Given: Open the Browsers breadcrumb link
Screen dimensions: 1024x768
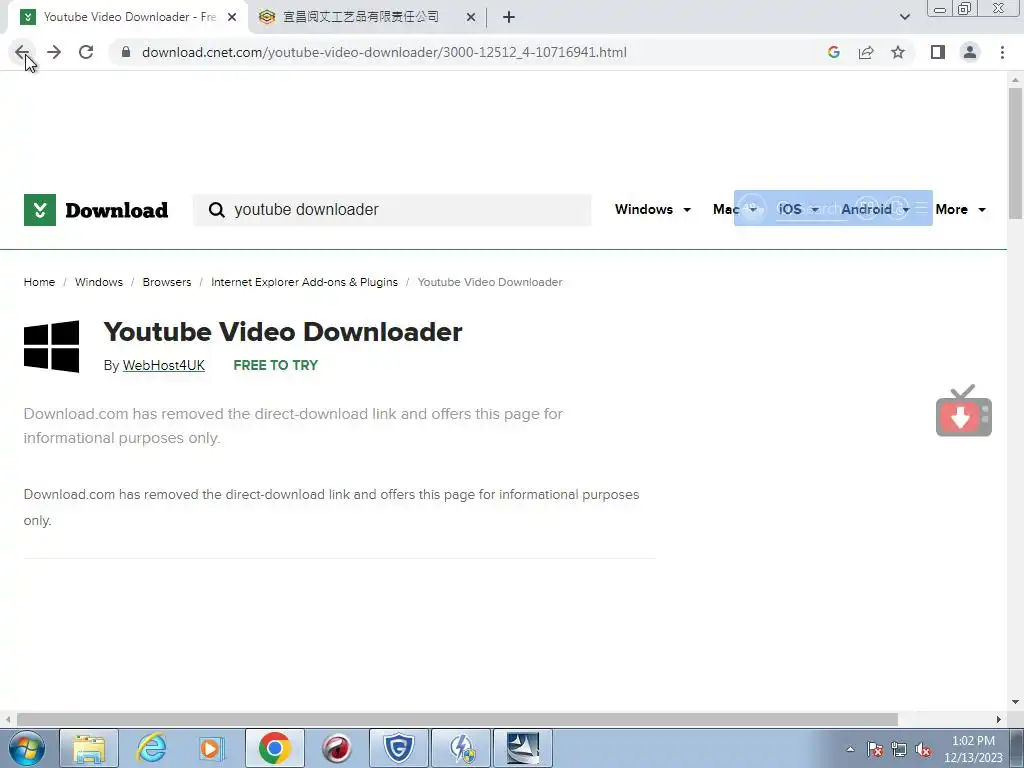Looking at the screenshot, I should pos(167,282).
